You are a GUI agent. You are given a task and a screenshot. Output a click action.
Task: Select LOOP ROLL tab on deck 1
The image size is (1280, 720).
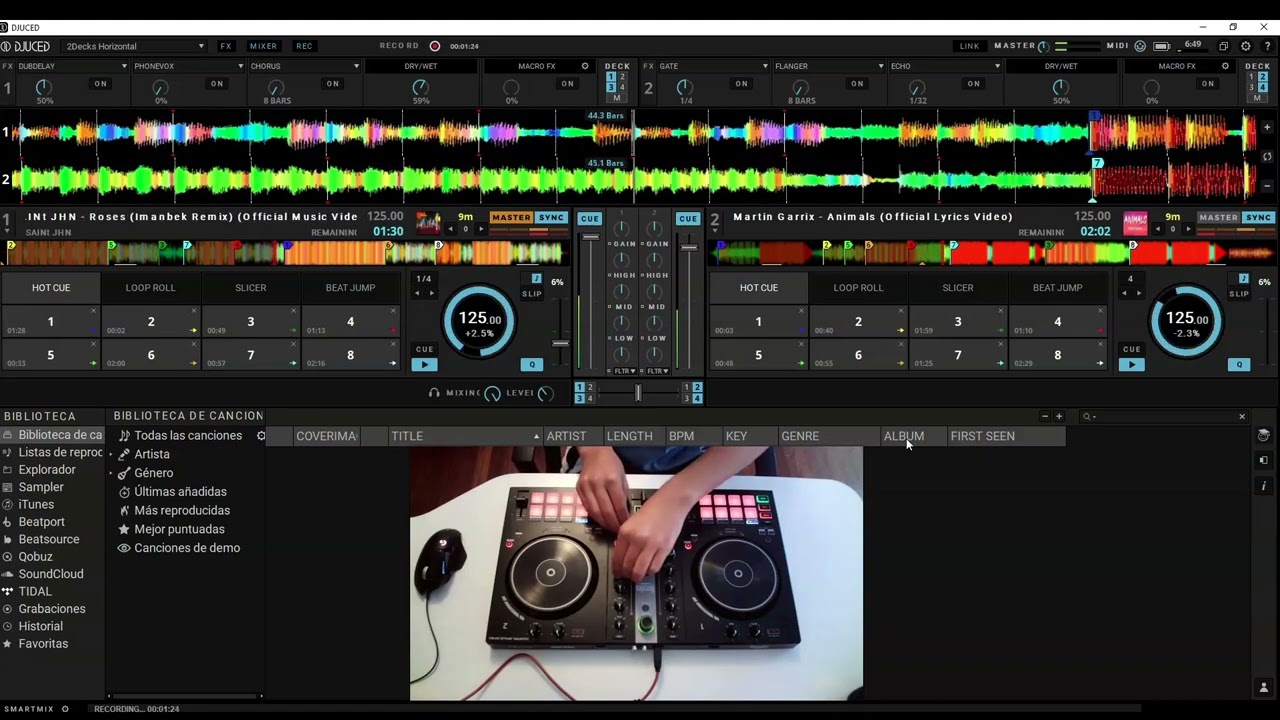(151, 288)
